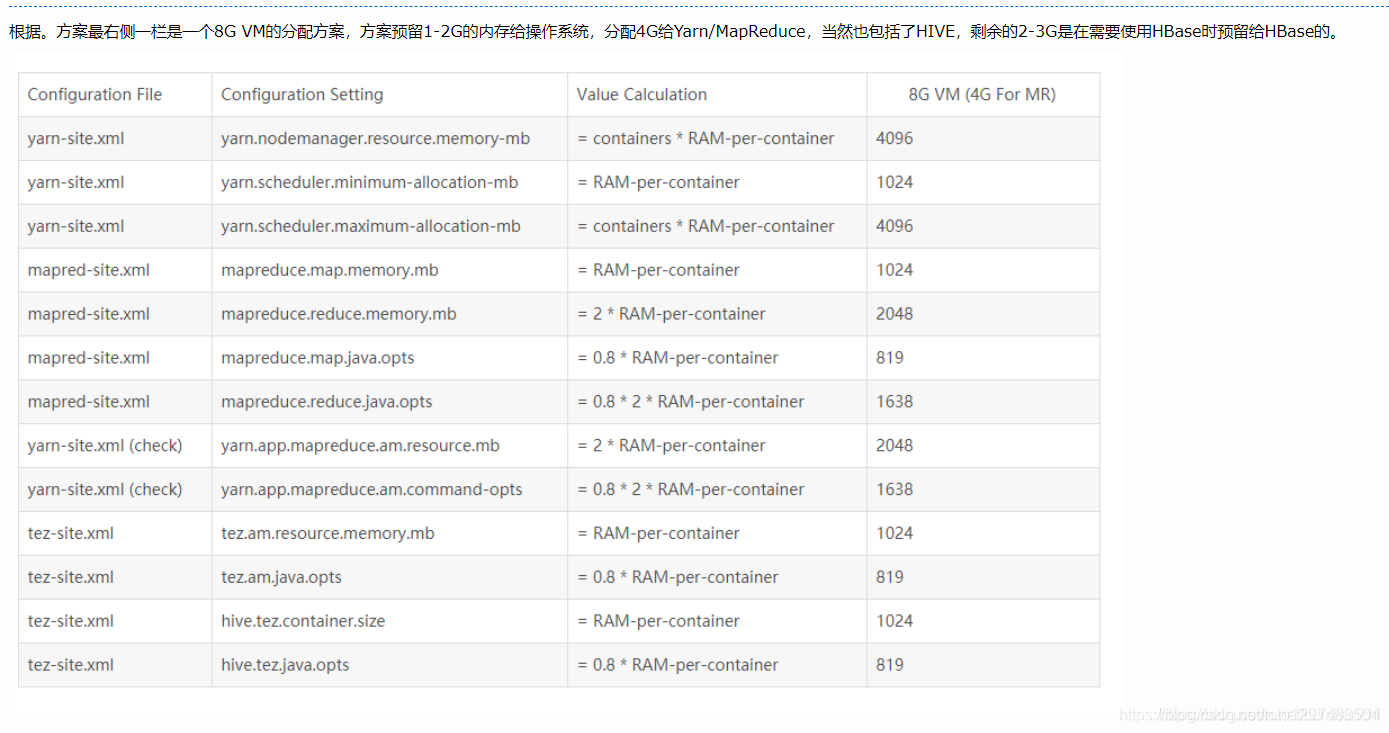Select the hive.tez.java.opts setting cell
The width and height of the screenshot is (1389, 733).
390,665
